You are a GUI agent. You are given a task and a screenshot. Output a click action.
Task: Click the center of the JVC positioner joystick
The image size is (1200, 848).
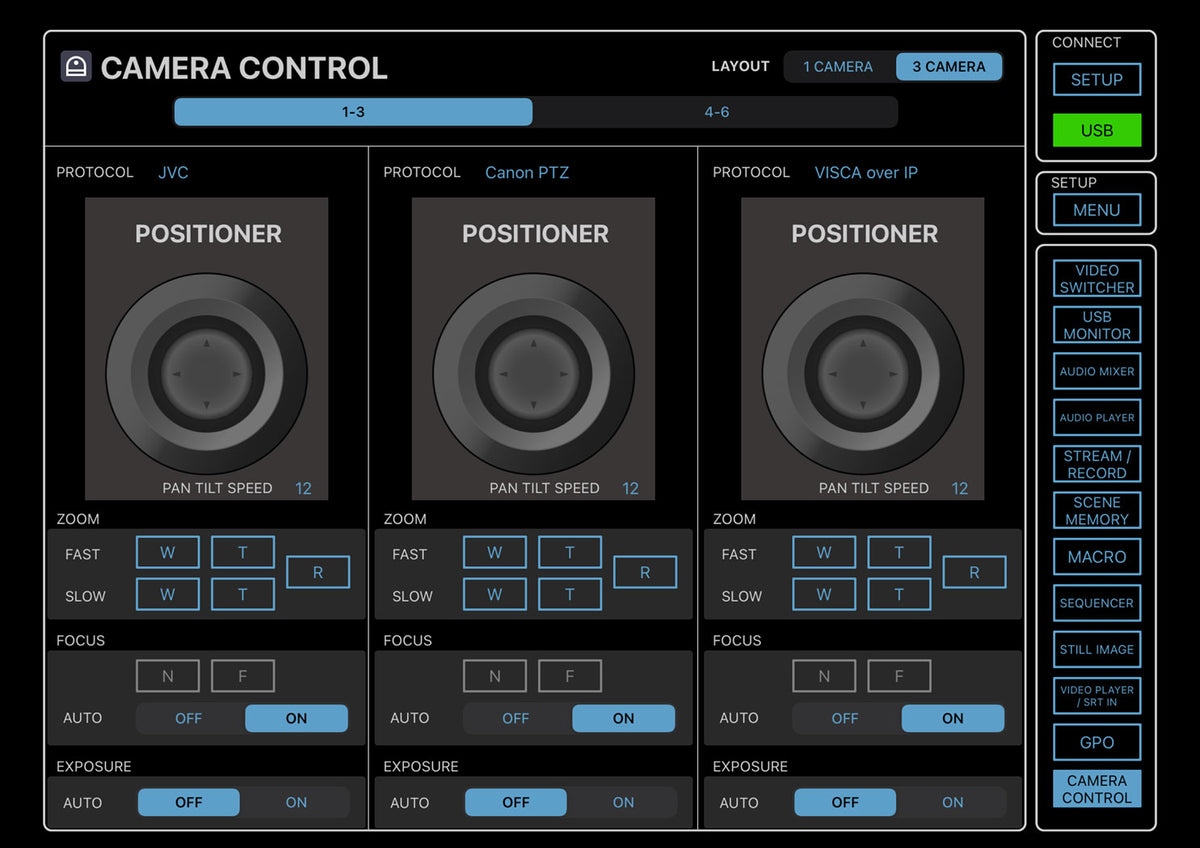(206, 373)
